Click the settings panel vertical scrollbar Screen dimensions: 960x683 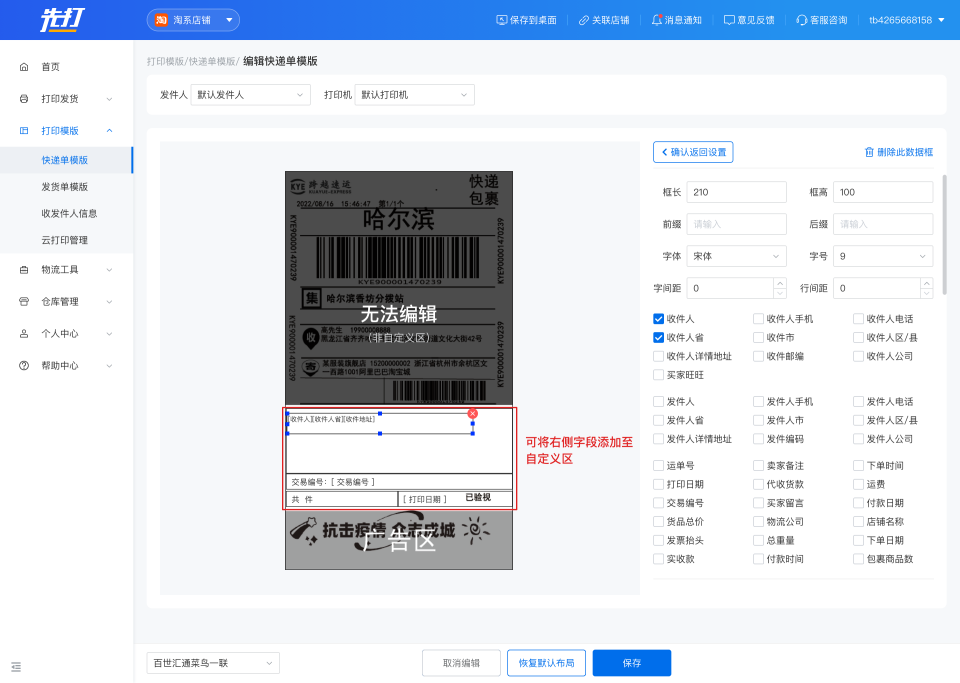944,235
